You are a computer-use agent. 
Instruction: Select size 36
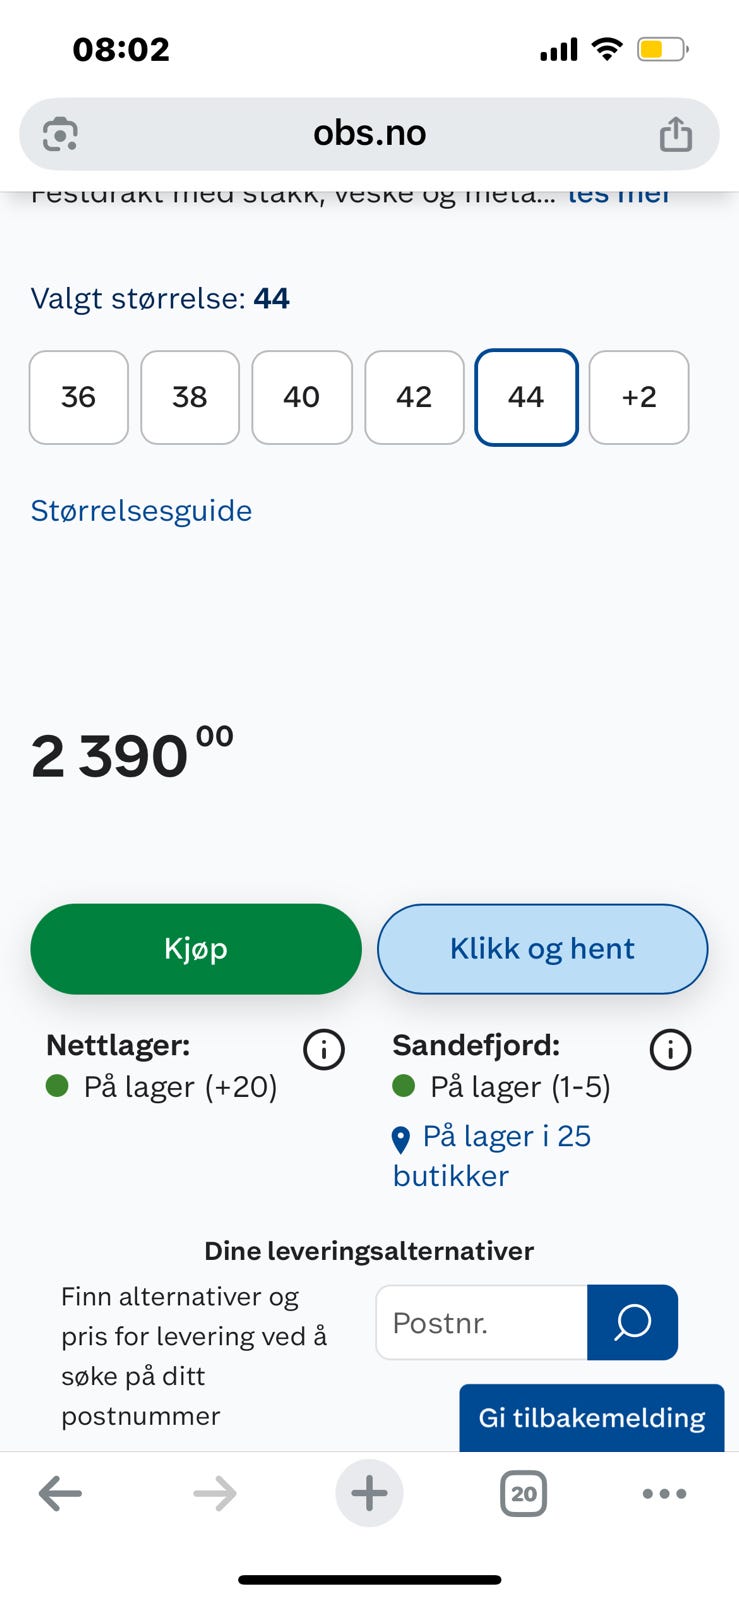(79, 397)
